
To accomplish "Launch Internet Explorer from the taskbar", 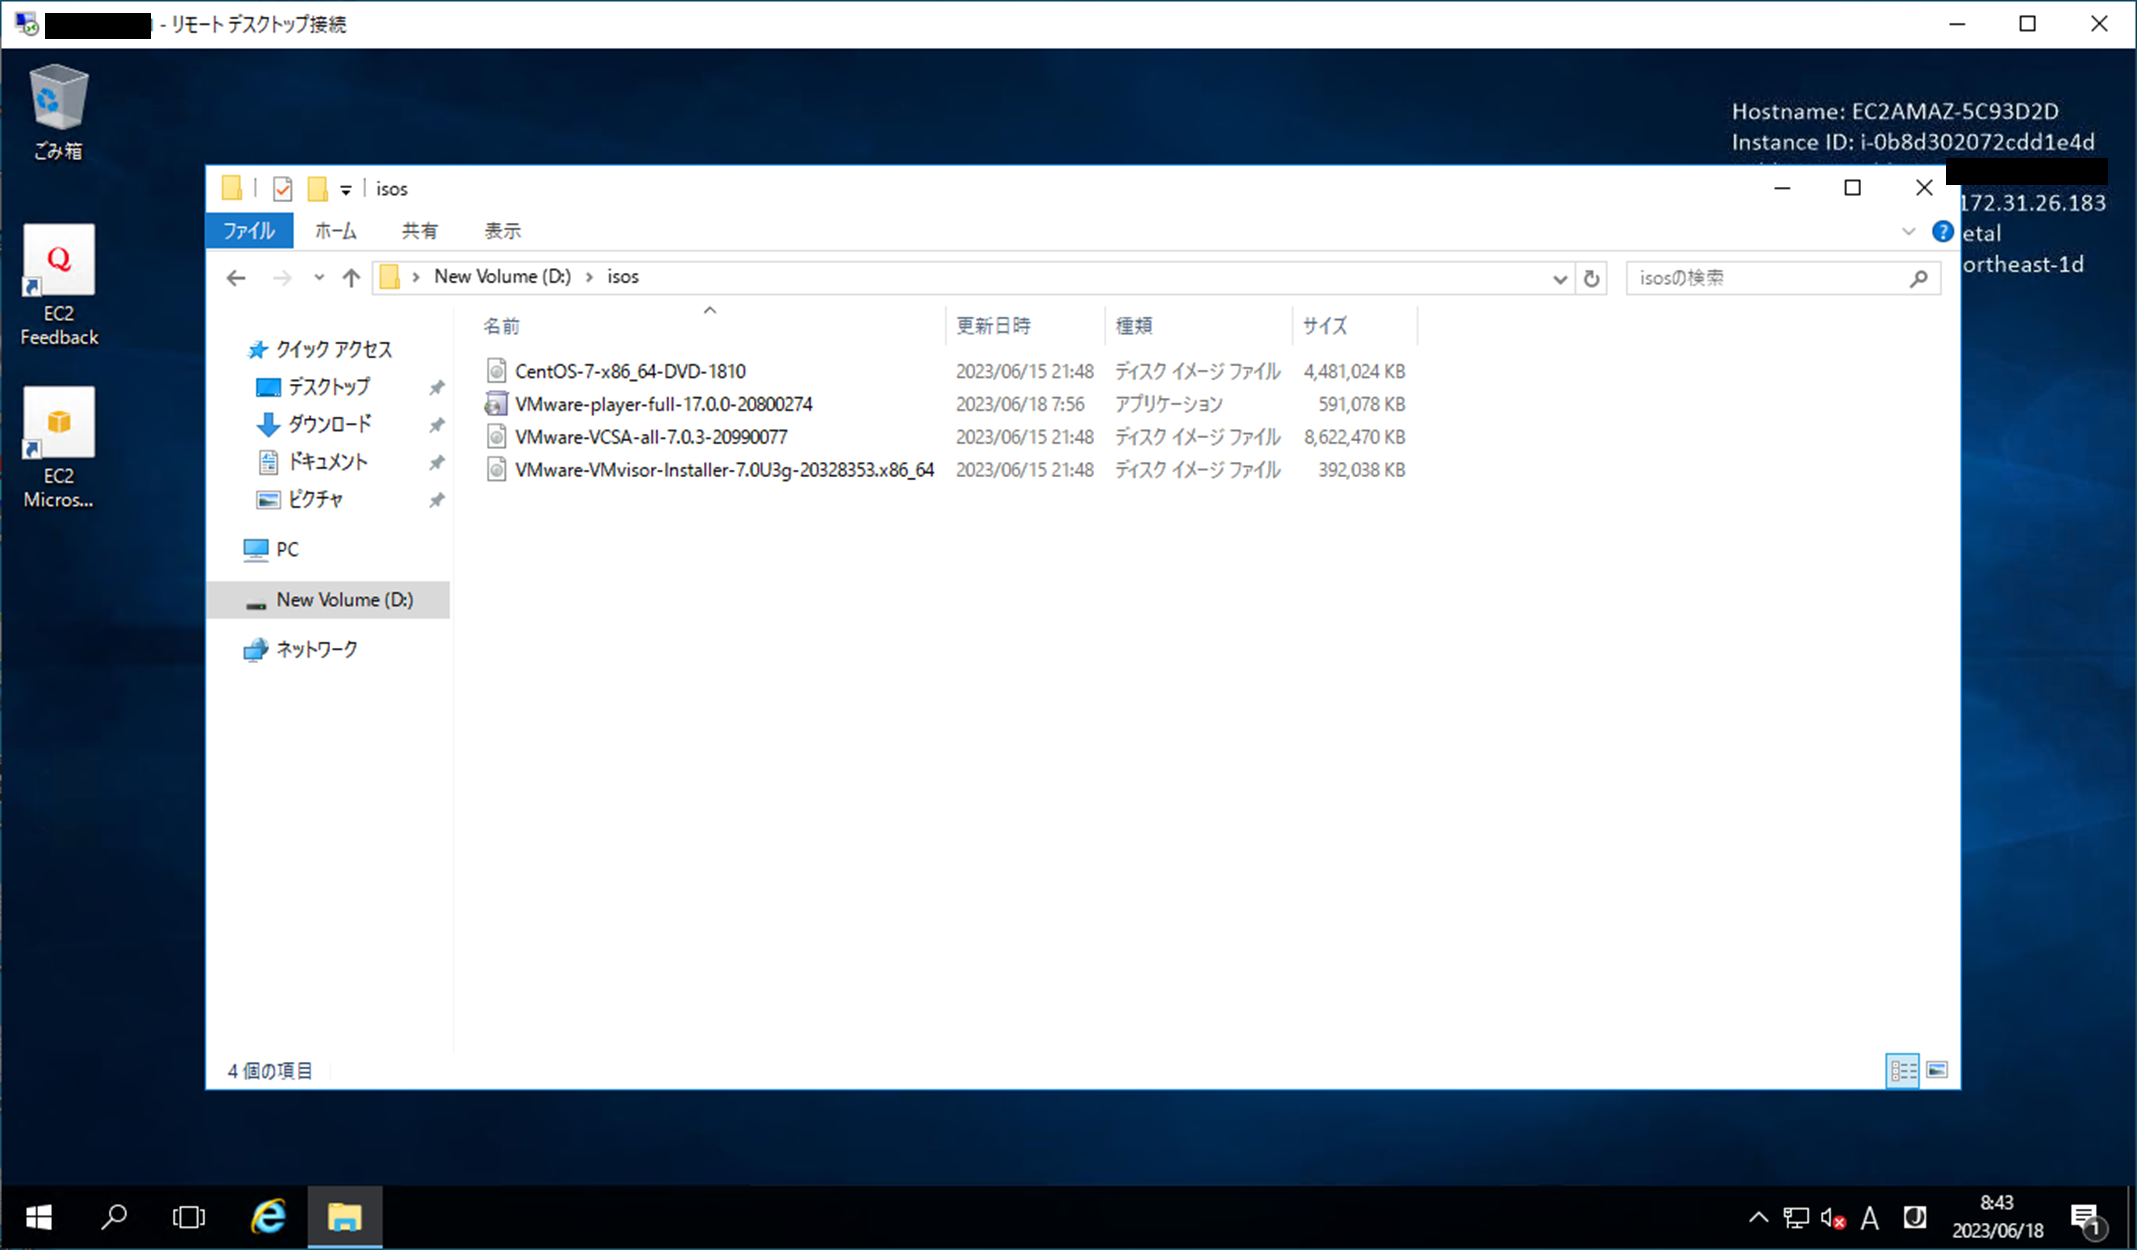I will tap(267, 1217).
